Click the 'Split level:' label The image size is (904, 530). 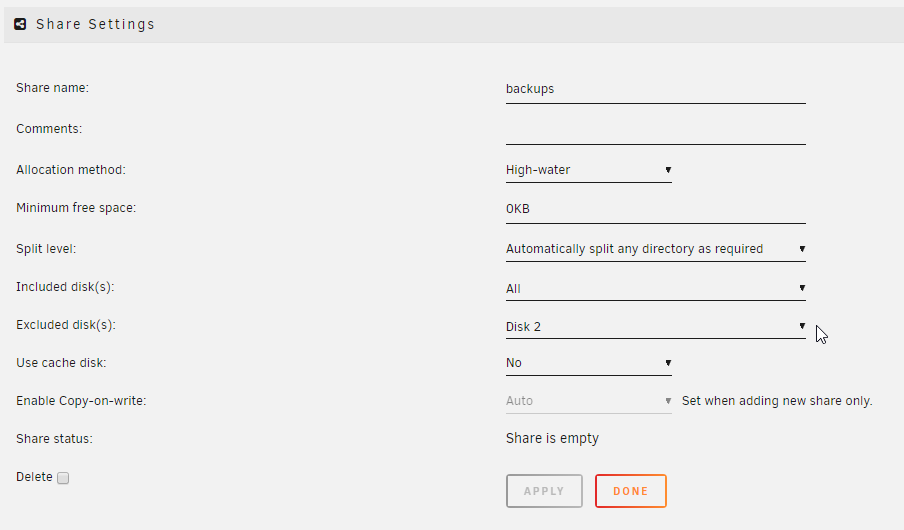(x=46, y=249)
